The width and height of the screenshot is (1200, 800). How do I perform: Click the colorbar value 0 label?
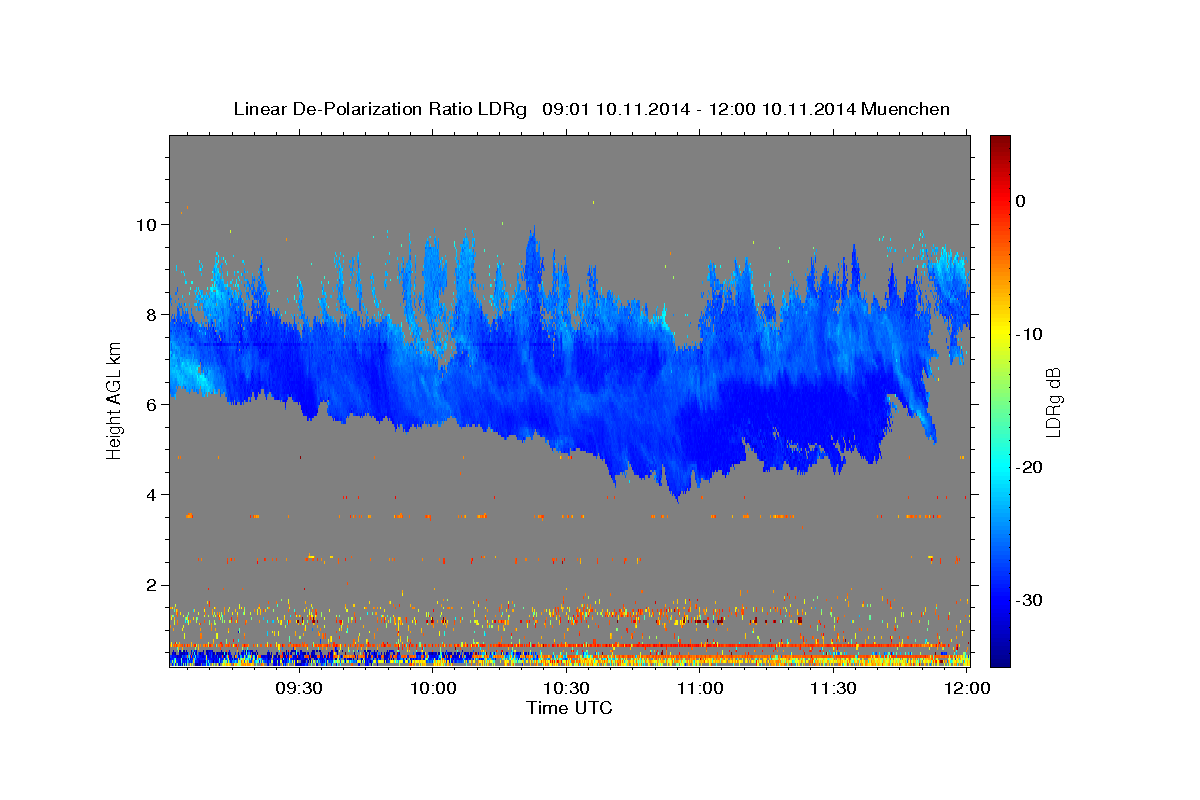[x=1021, y=201]
